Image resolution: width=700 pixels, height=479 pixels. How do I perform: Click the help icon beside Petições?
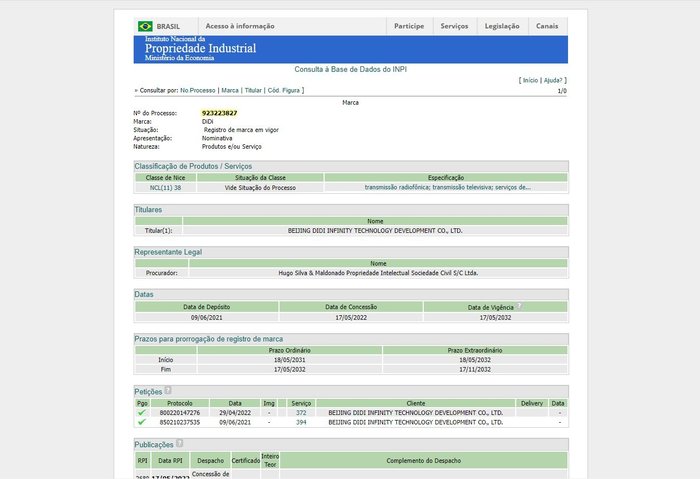click(x=168, y=390)
